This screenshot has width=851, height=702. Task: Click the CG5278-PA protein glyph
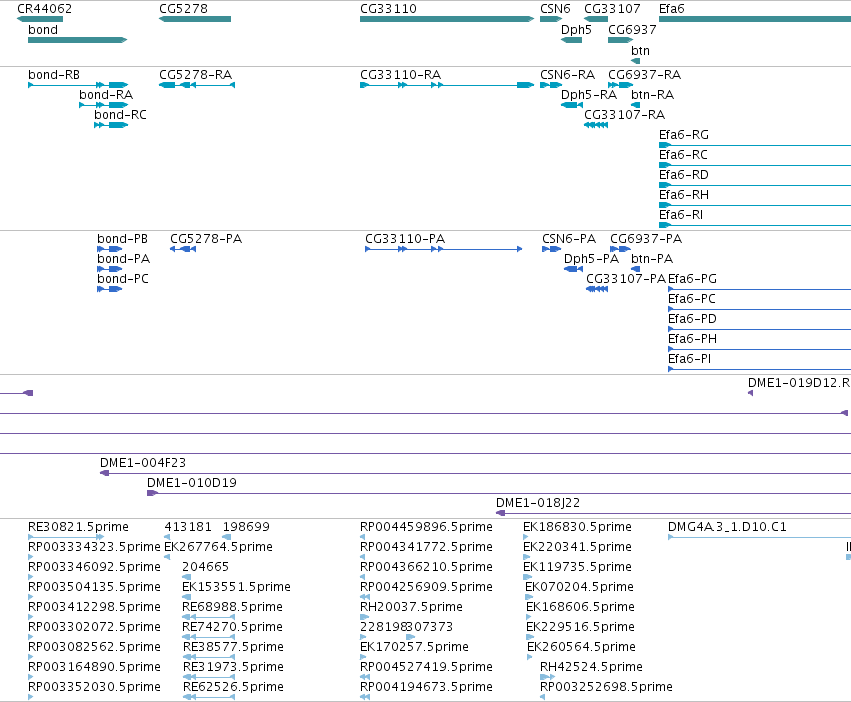tap(183, 249)
